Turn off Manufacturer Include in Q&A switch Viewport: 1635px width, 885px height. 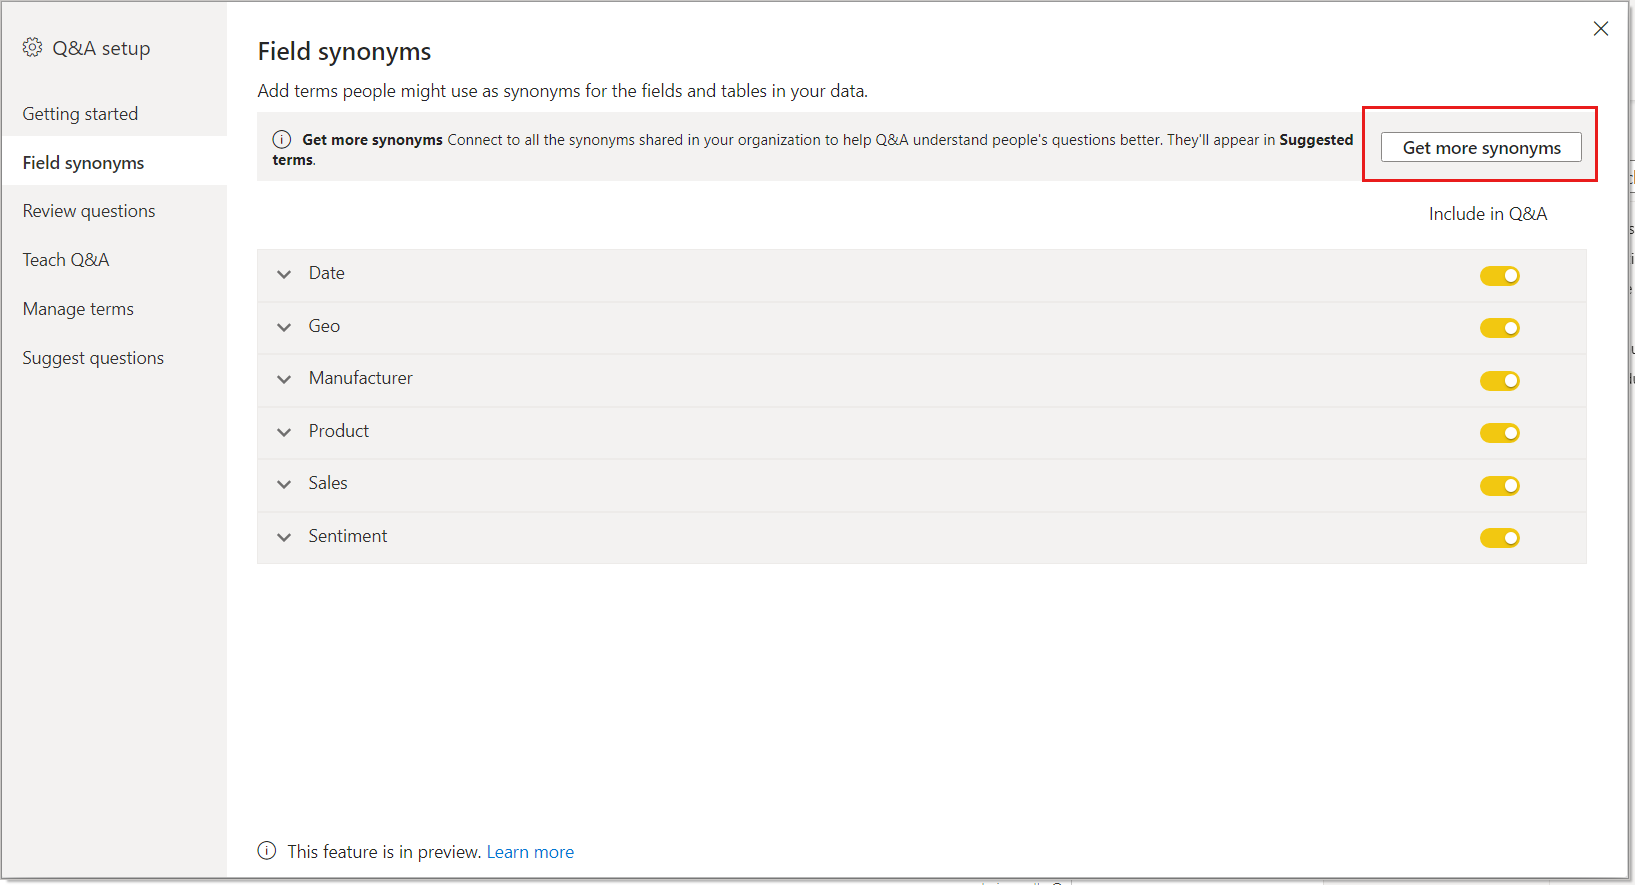(x=1500, y=381)
